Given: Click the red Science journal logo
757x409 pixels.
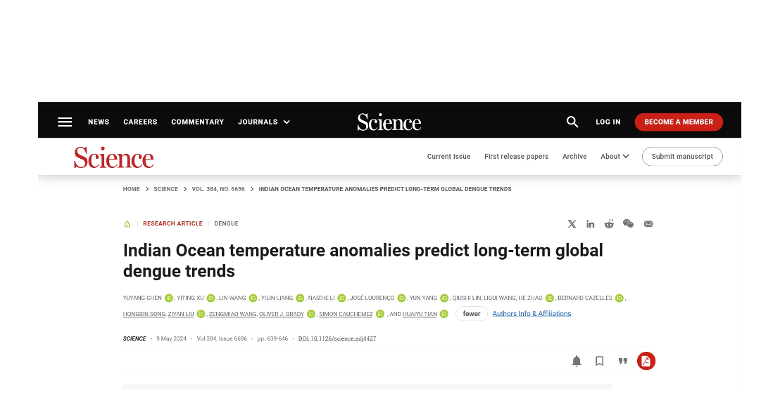Looking at the screenshot, I should 114,158.
